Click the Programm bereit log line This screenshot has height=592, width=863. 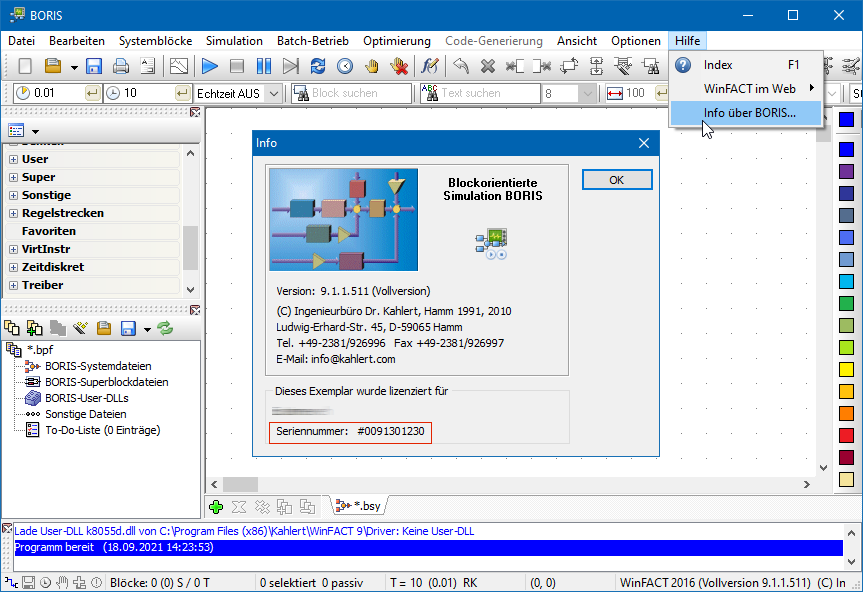pyautogui.click(x=428, y=547)
